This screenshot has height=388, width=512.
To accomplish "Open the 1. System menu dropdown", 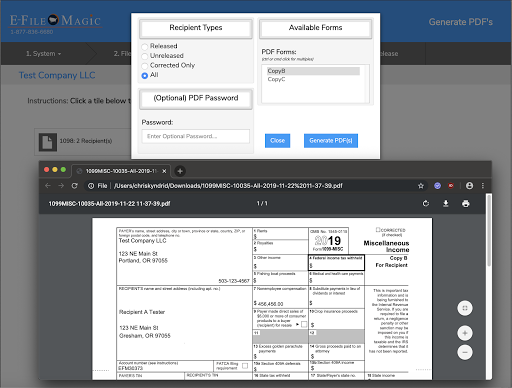I will click(43, 54).
